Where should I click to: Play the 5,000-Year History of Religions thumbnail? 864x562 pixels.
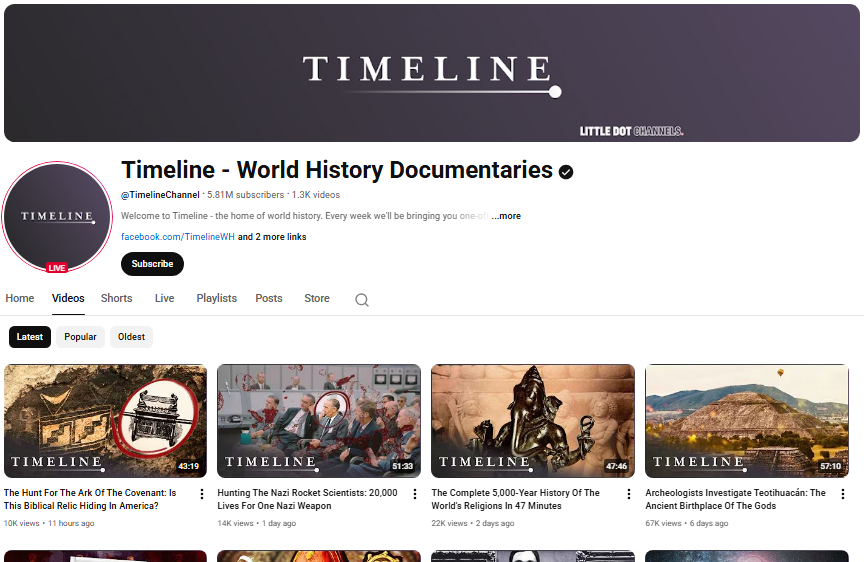coord(533,421)
